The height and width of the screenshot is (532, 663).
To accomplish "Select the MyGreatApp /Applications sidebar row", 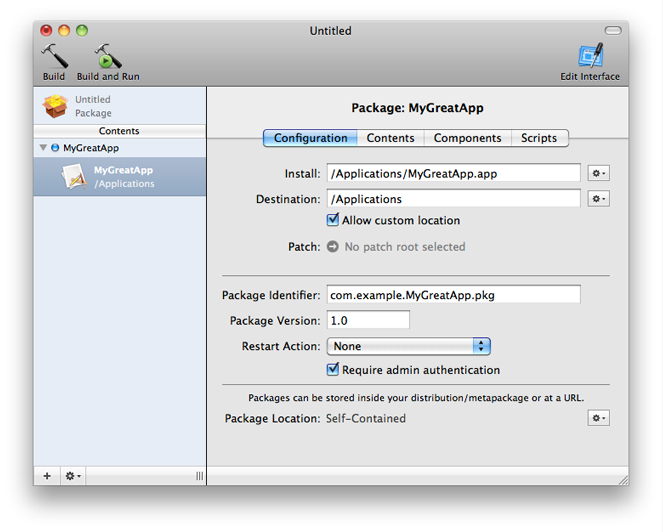I will click(x=120, y=176).
